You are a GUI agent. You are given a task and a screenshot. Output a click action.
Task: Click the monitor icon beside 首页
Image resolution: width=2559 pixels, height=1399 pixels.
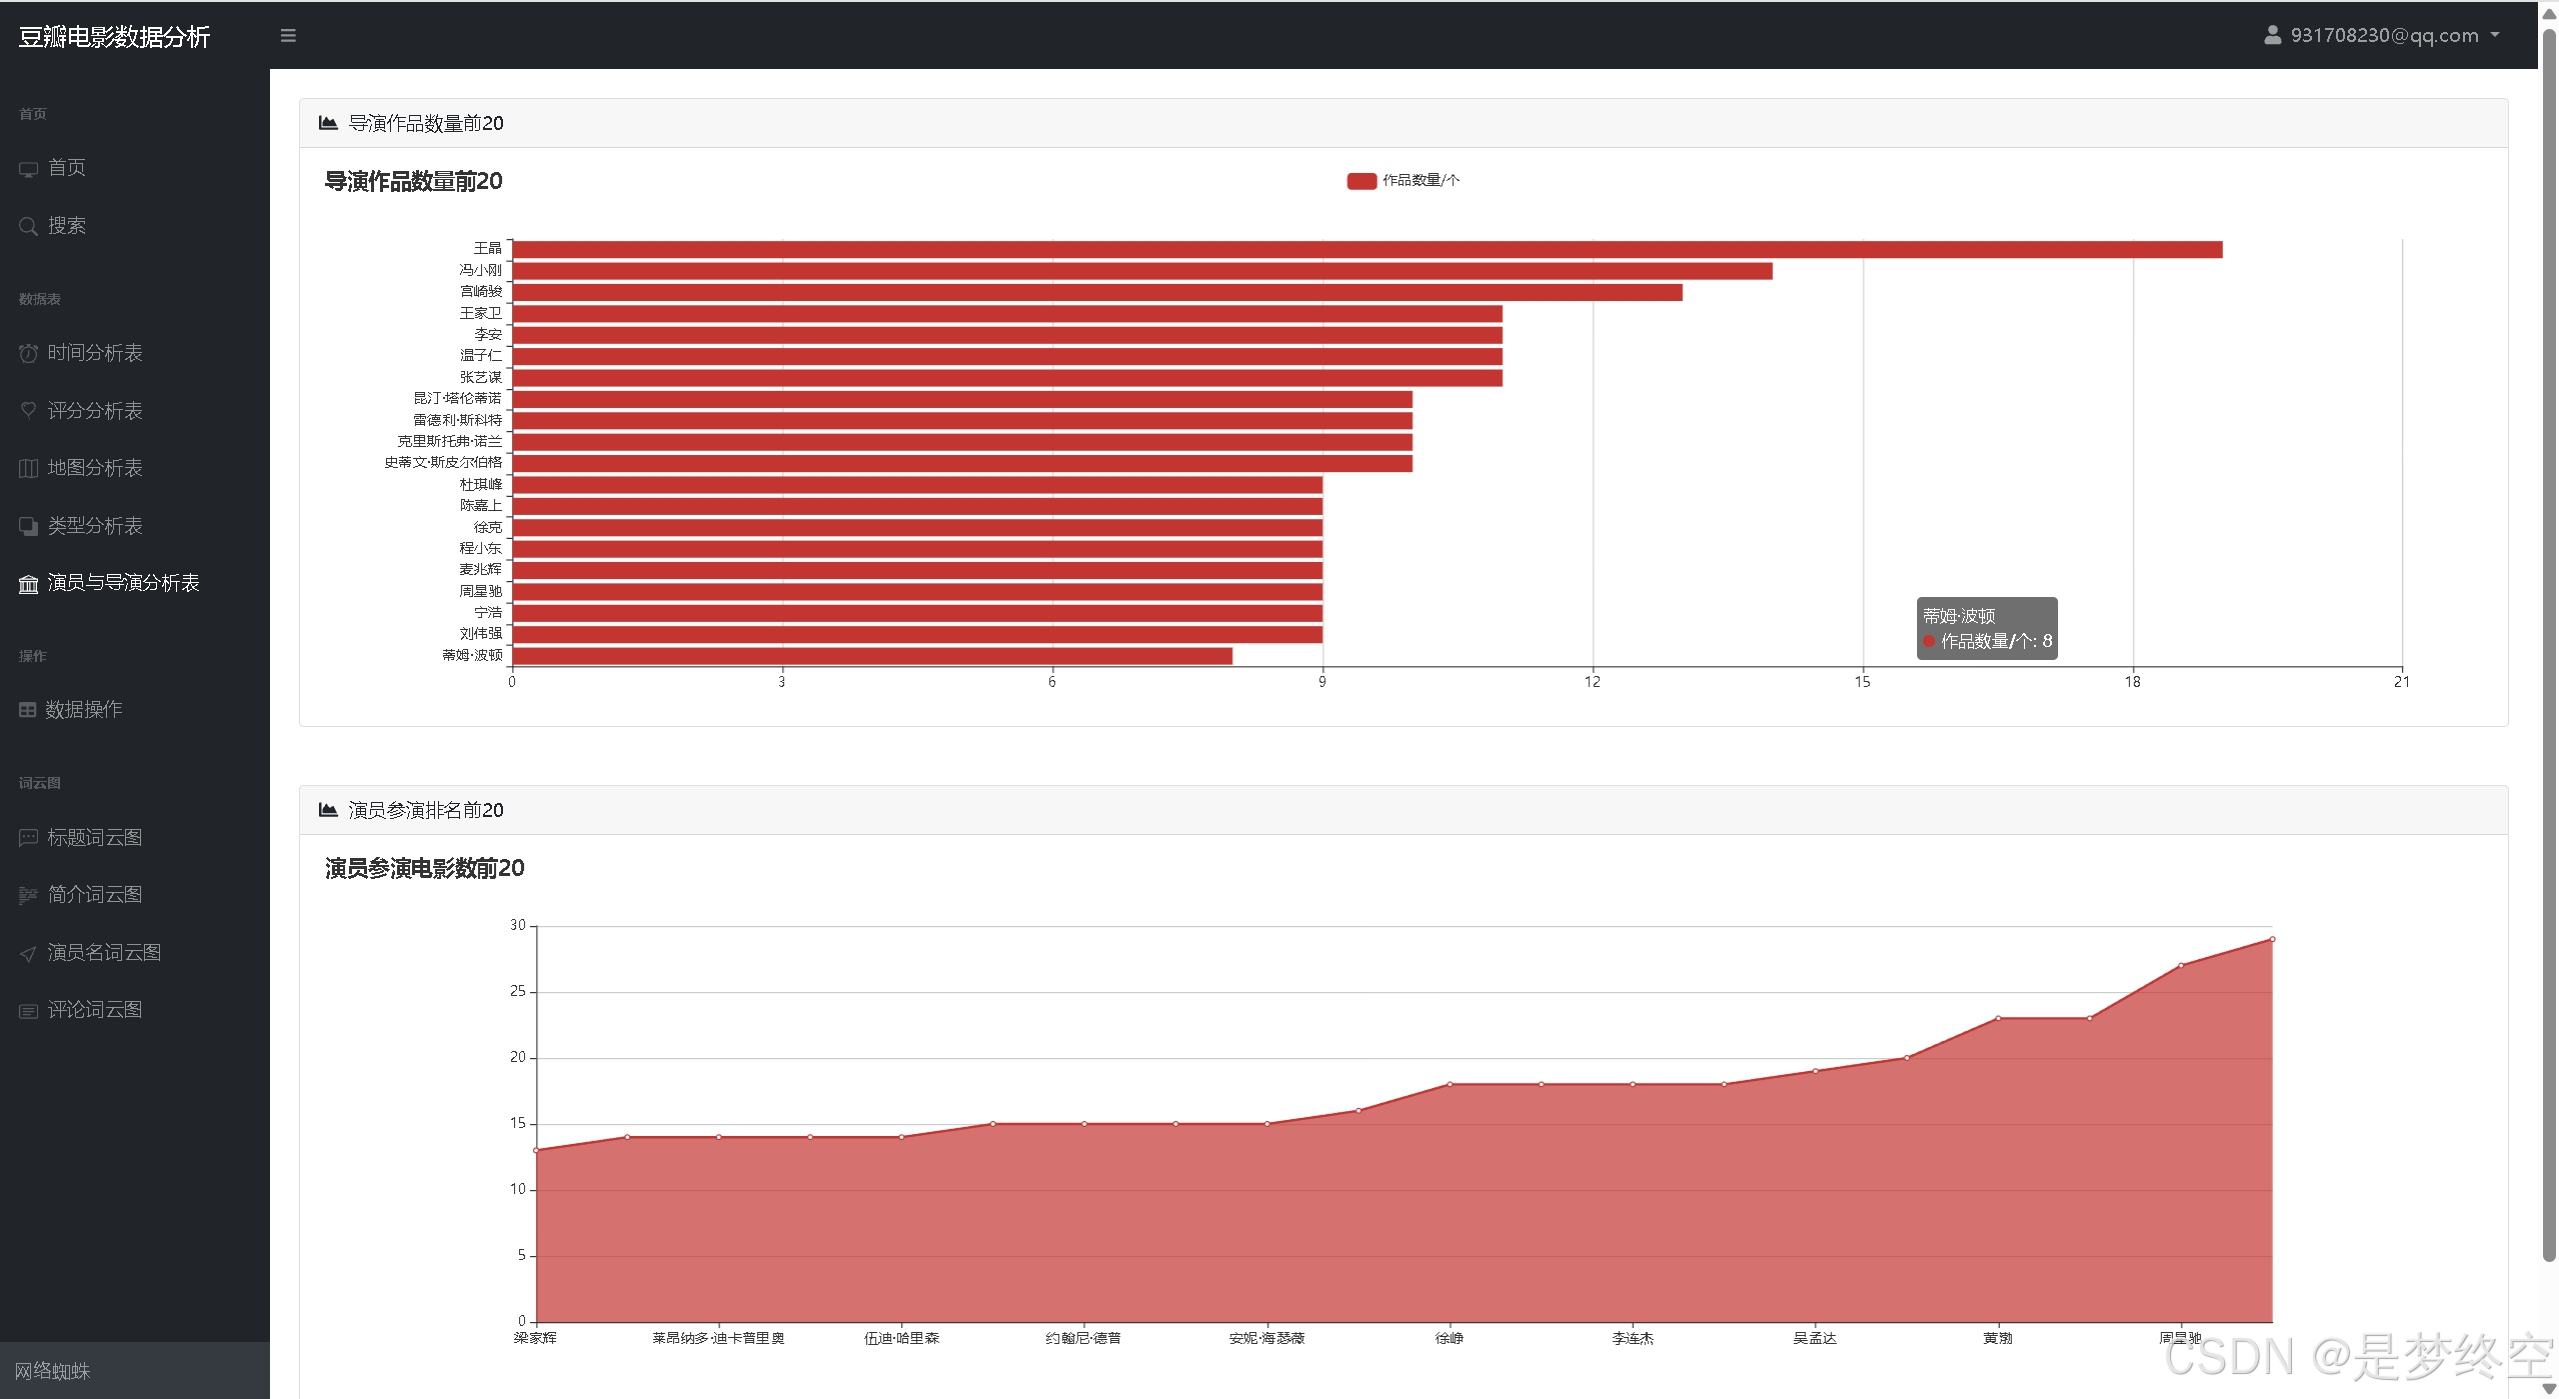point(28,169)
